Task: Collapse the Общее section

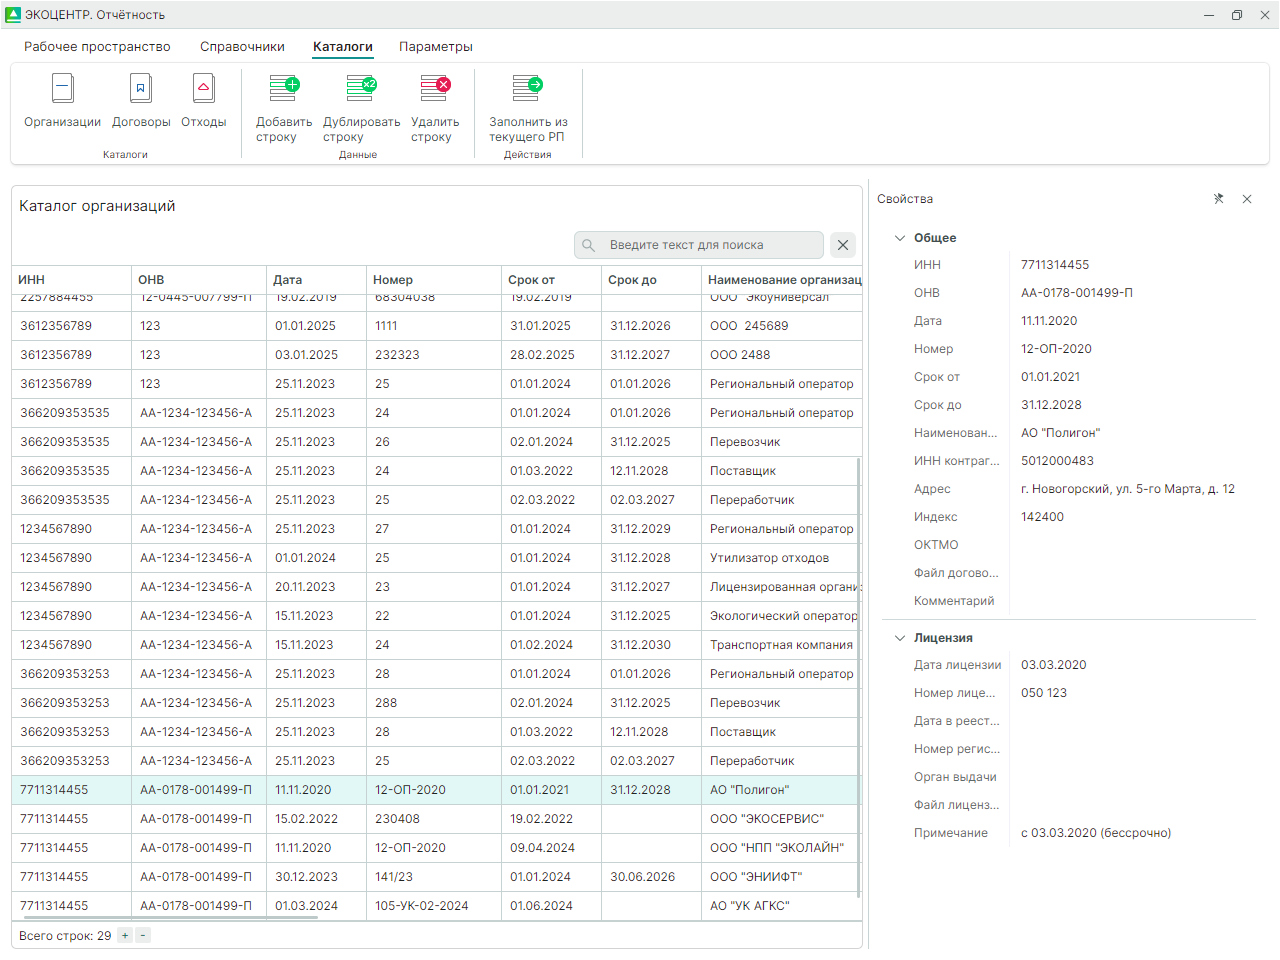Action: click(x=900, y=238)
